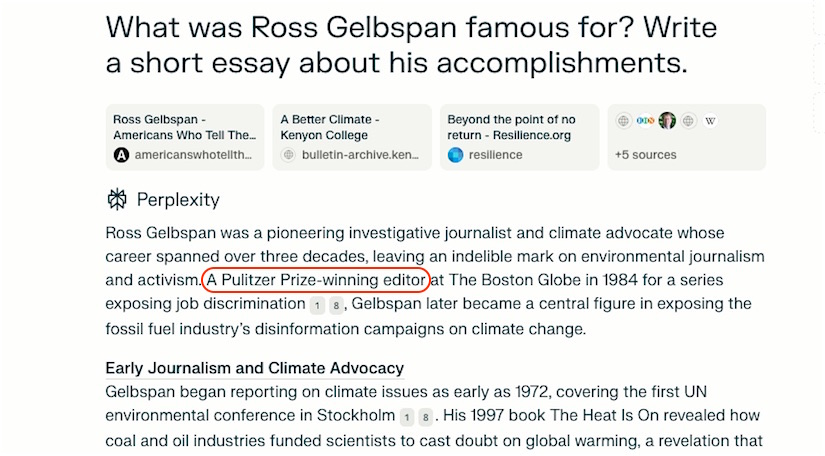Open the "Beyond the point of no return" source title

tap(511, 127)
